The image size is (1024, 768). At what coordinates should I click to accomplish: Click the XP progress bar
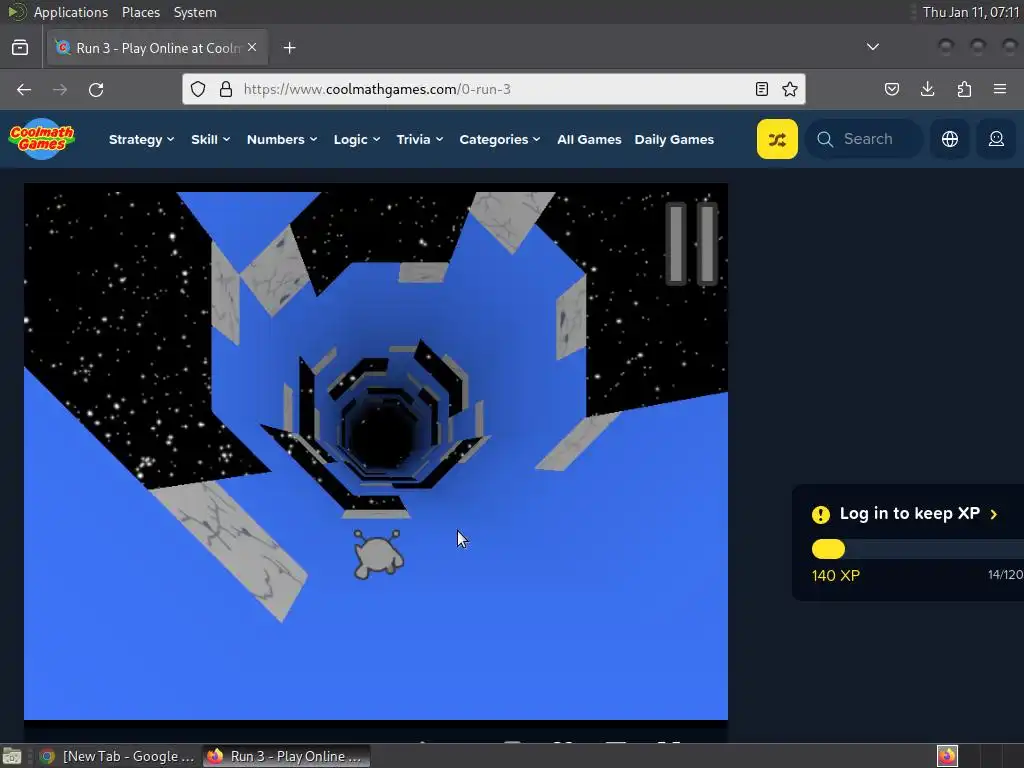[x=918, y=549]
